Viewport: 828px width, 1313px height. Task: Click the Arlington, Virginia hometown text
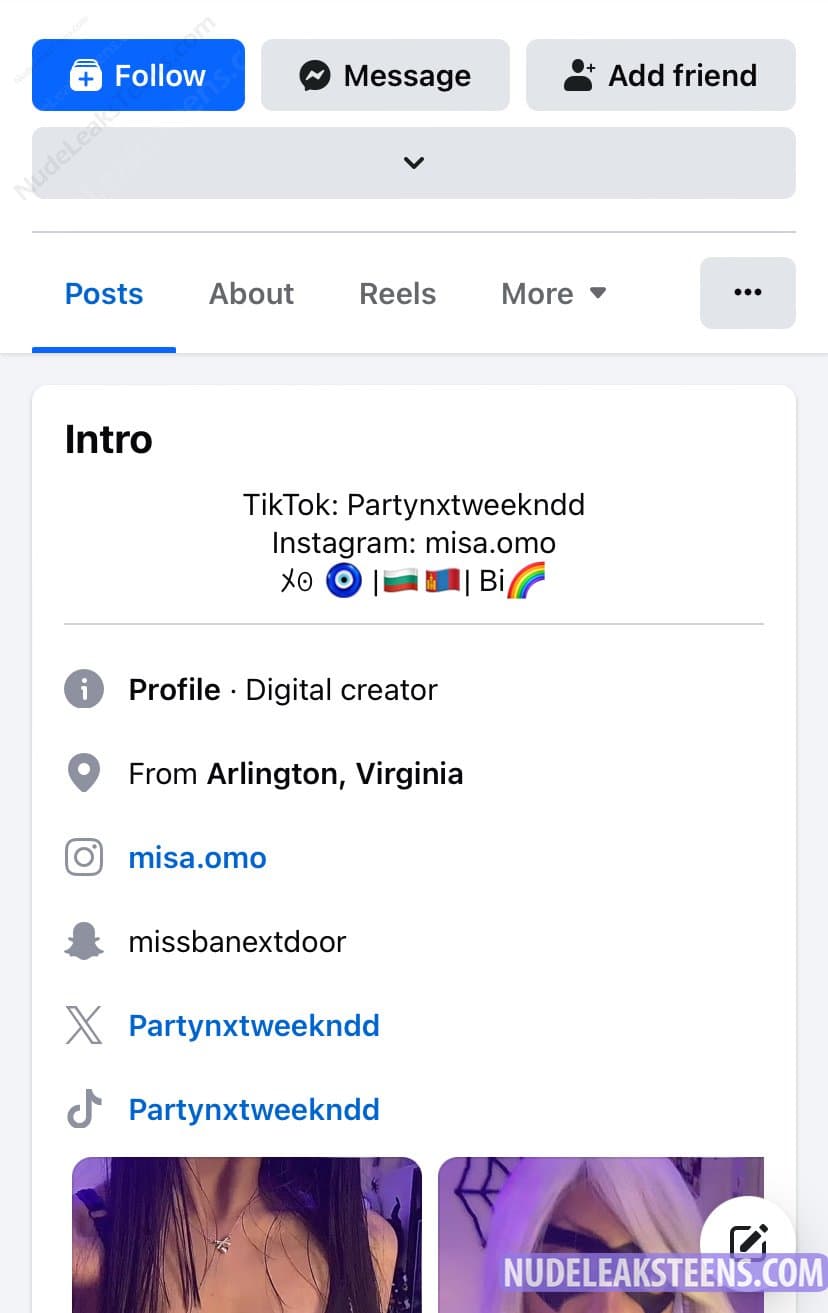(x=335, y=774)
